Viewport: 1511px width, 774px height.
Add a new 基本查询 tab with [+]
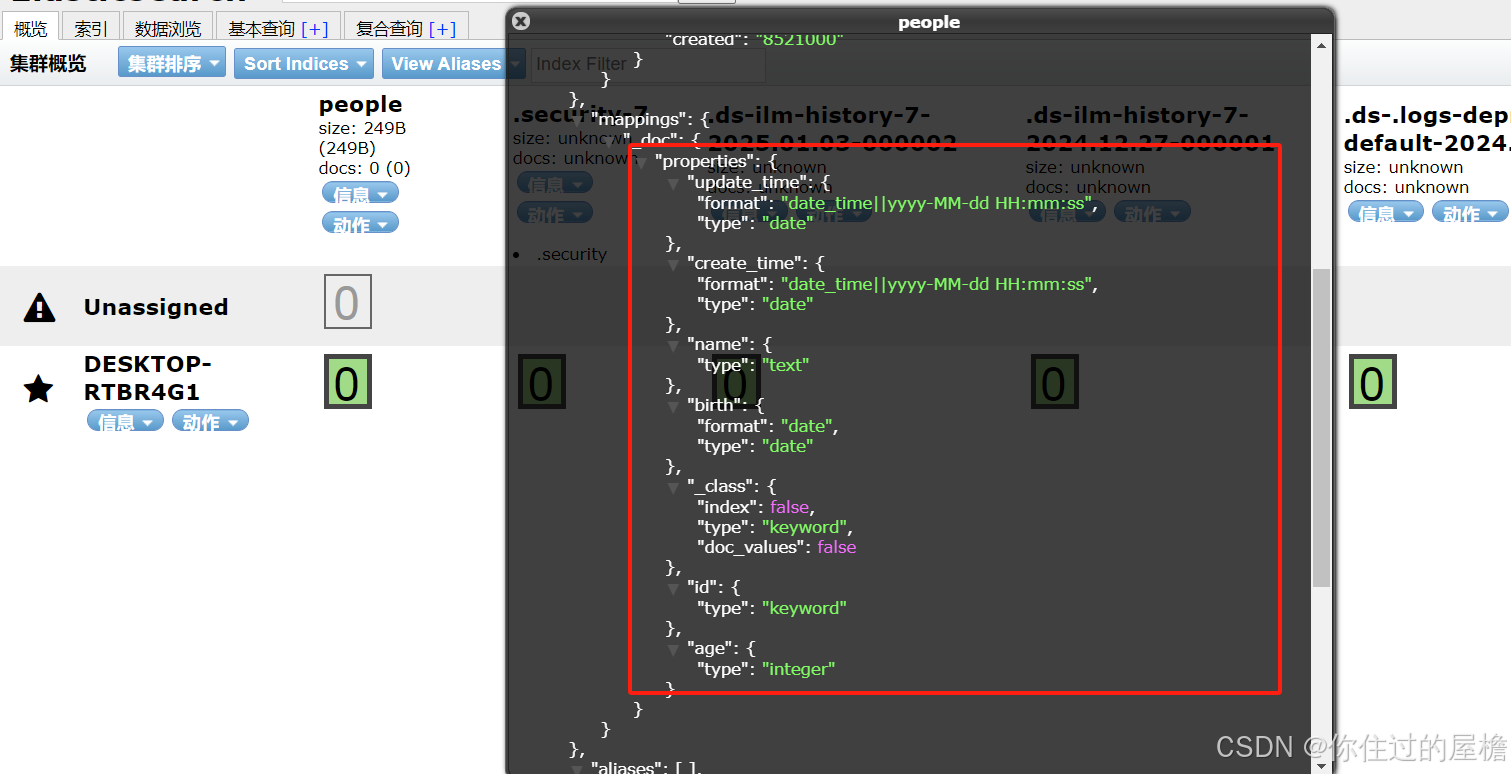[x=314, y=29]
